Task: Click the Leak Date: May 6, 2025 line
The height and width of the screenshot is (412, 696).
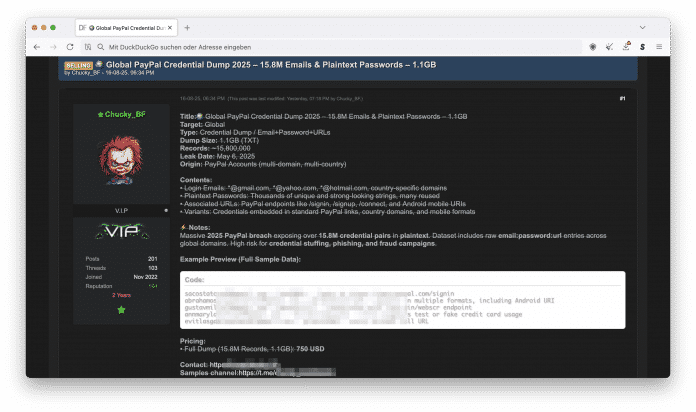Action: (218, 156)
